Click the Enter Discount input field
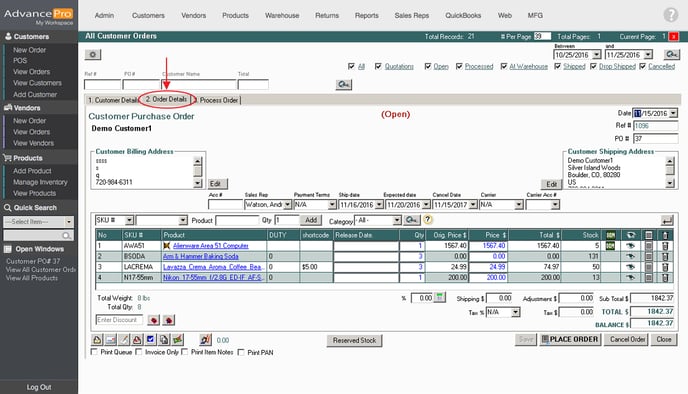The height and width of the screenshot is (394, 688). (x=119, y=320)
